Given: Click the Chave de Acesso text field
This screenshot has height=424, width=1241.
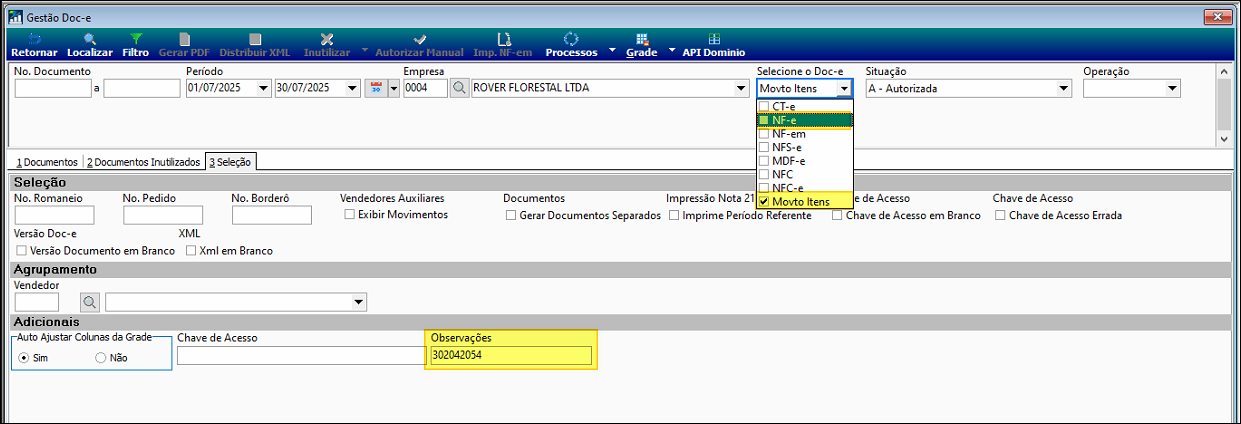Looking at the screenshot, I should click(300, 355).
